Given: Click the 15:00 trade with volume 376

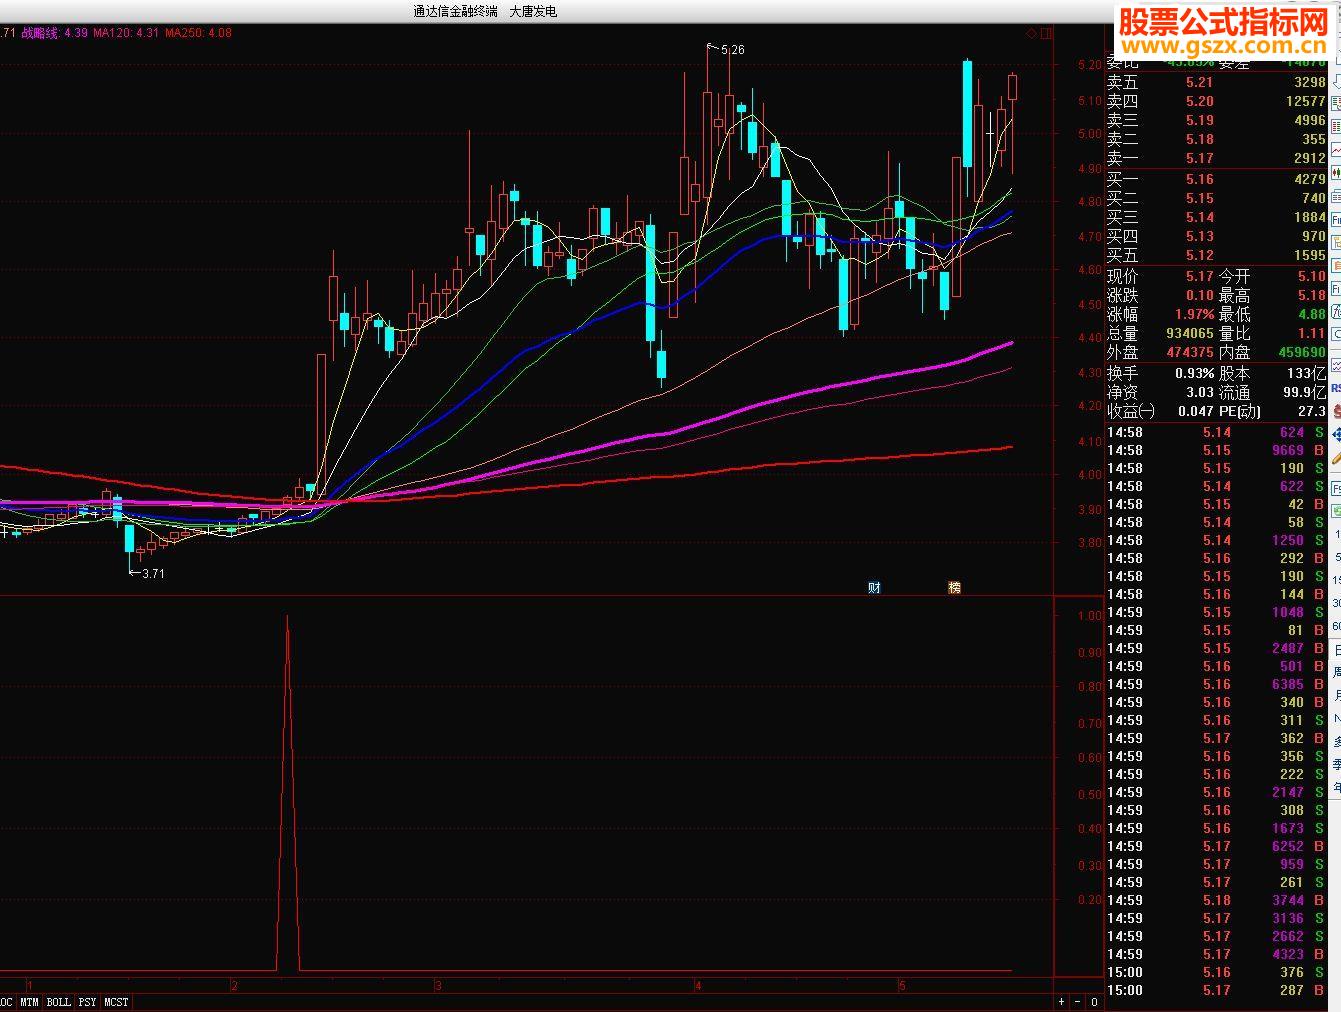Looking at the screenshot, I should pos(1216,972).
